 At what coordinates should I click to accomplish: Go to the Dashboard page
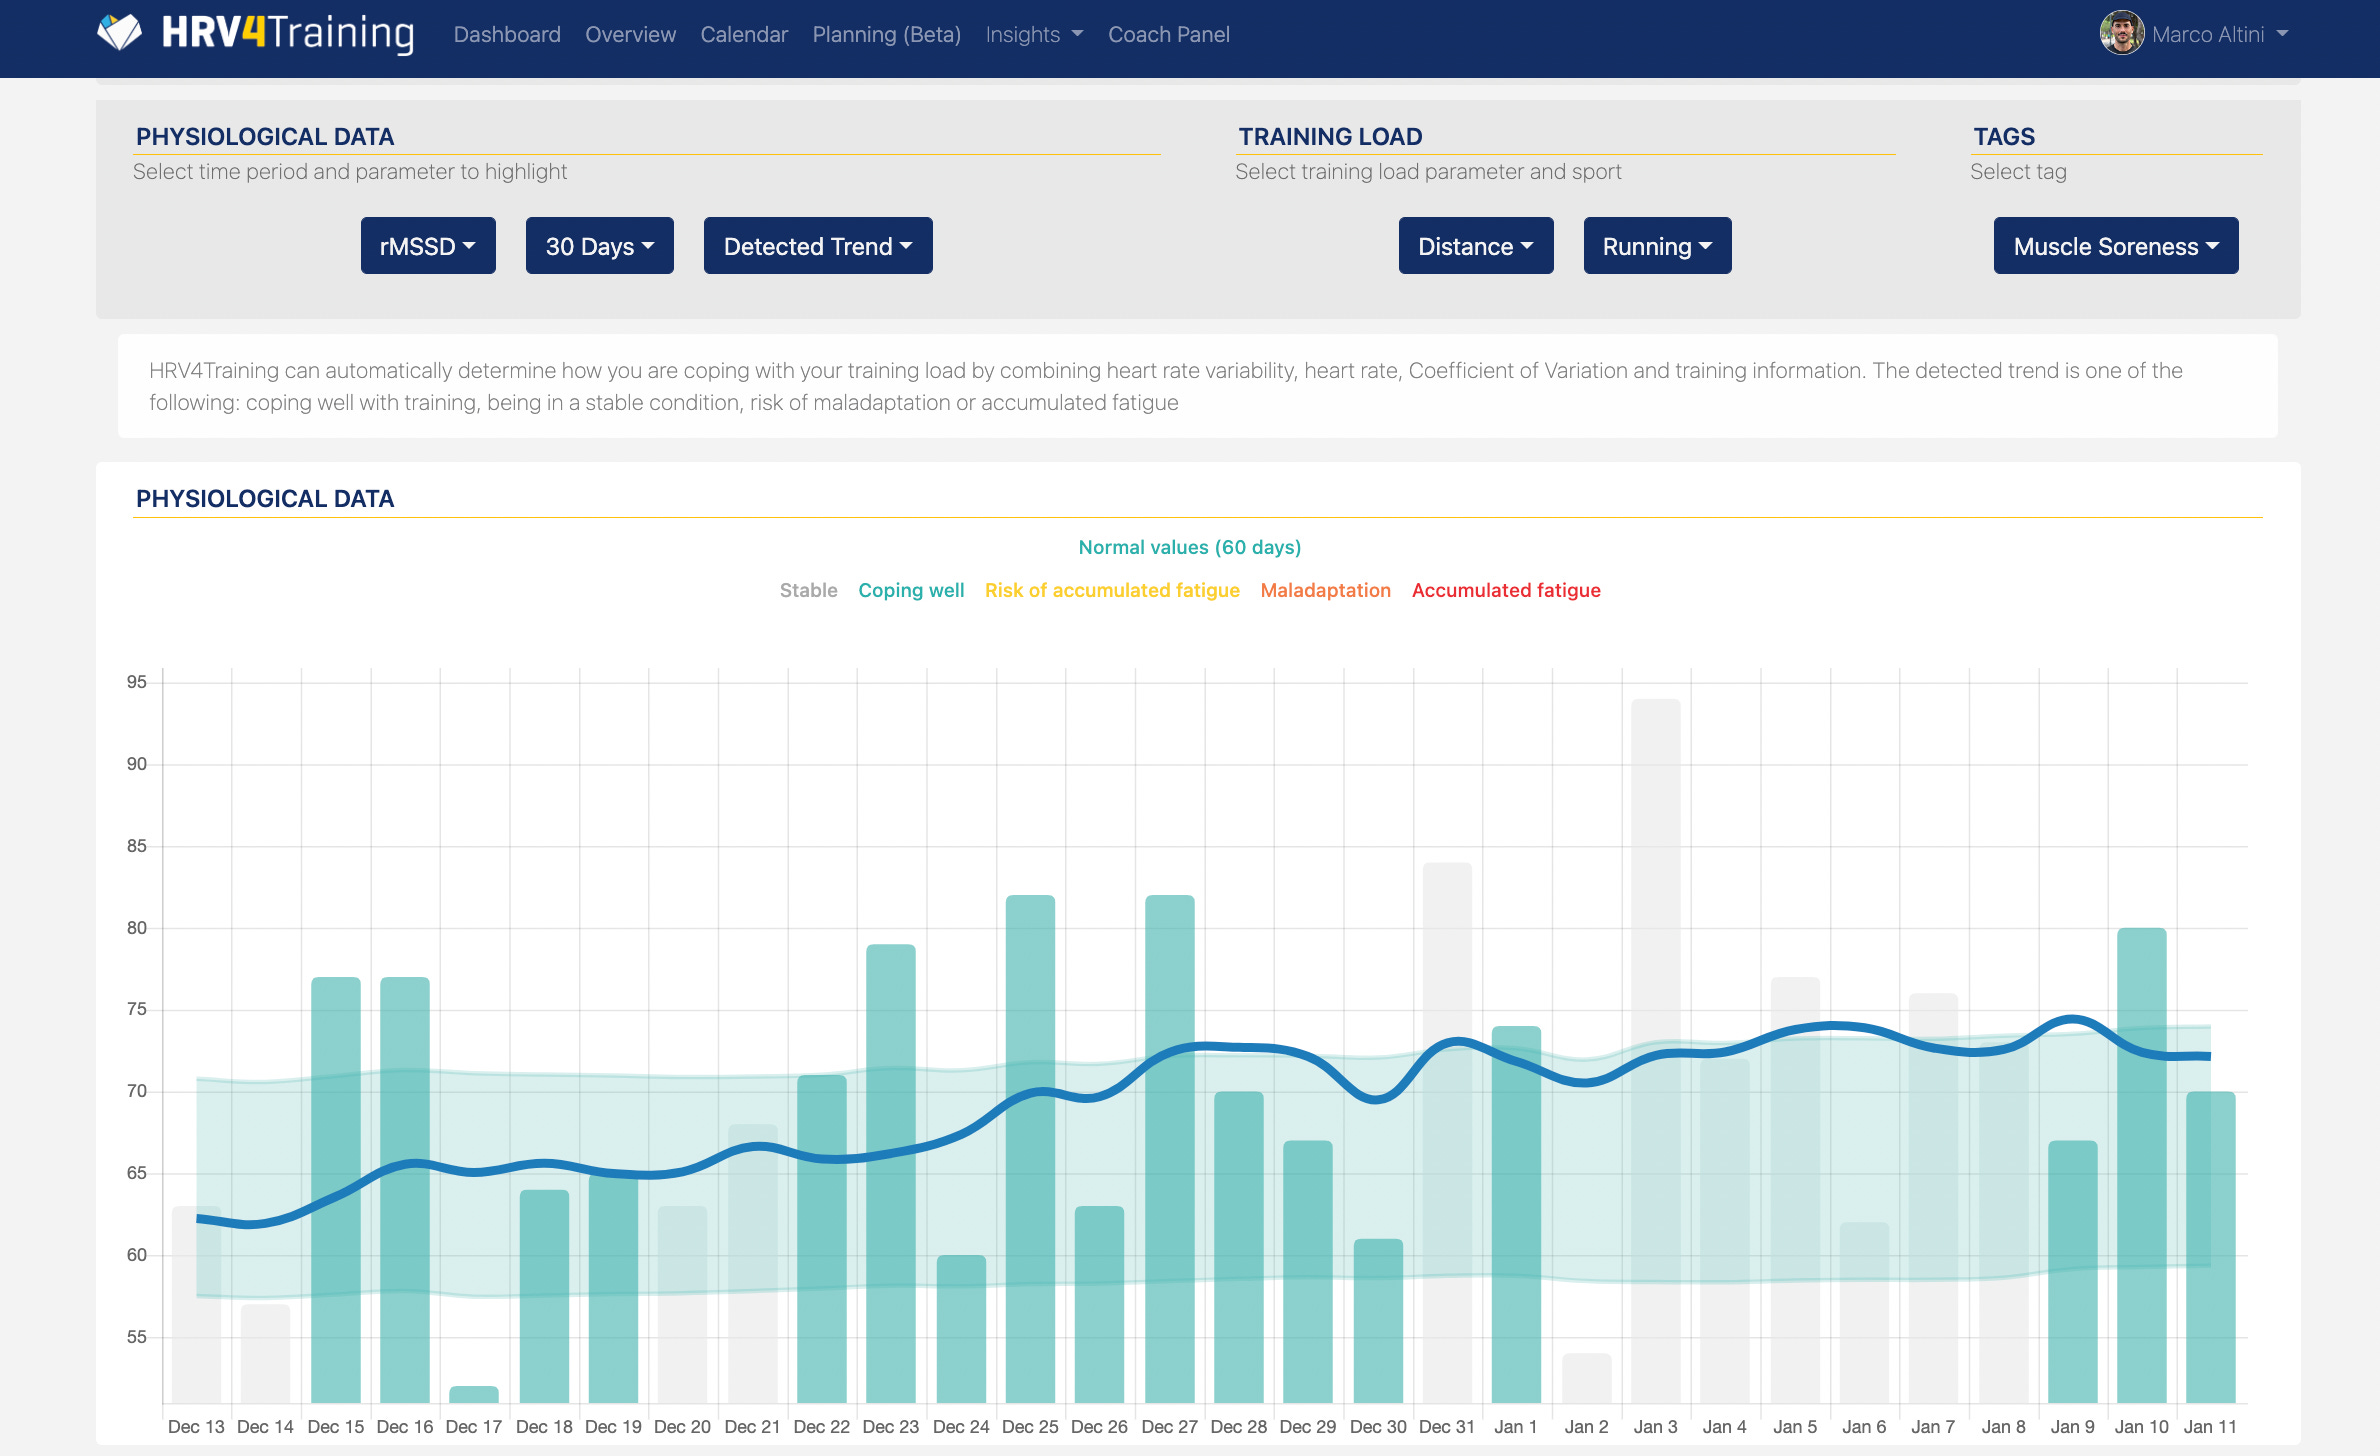click(507, 35)
